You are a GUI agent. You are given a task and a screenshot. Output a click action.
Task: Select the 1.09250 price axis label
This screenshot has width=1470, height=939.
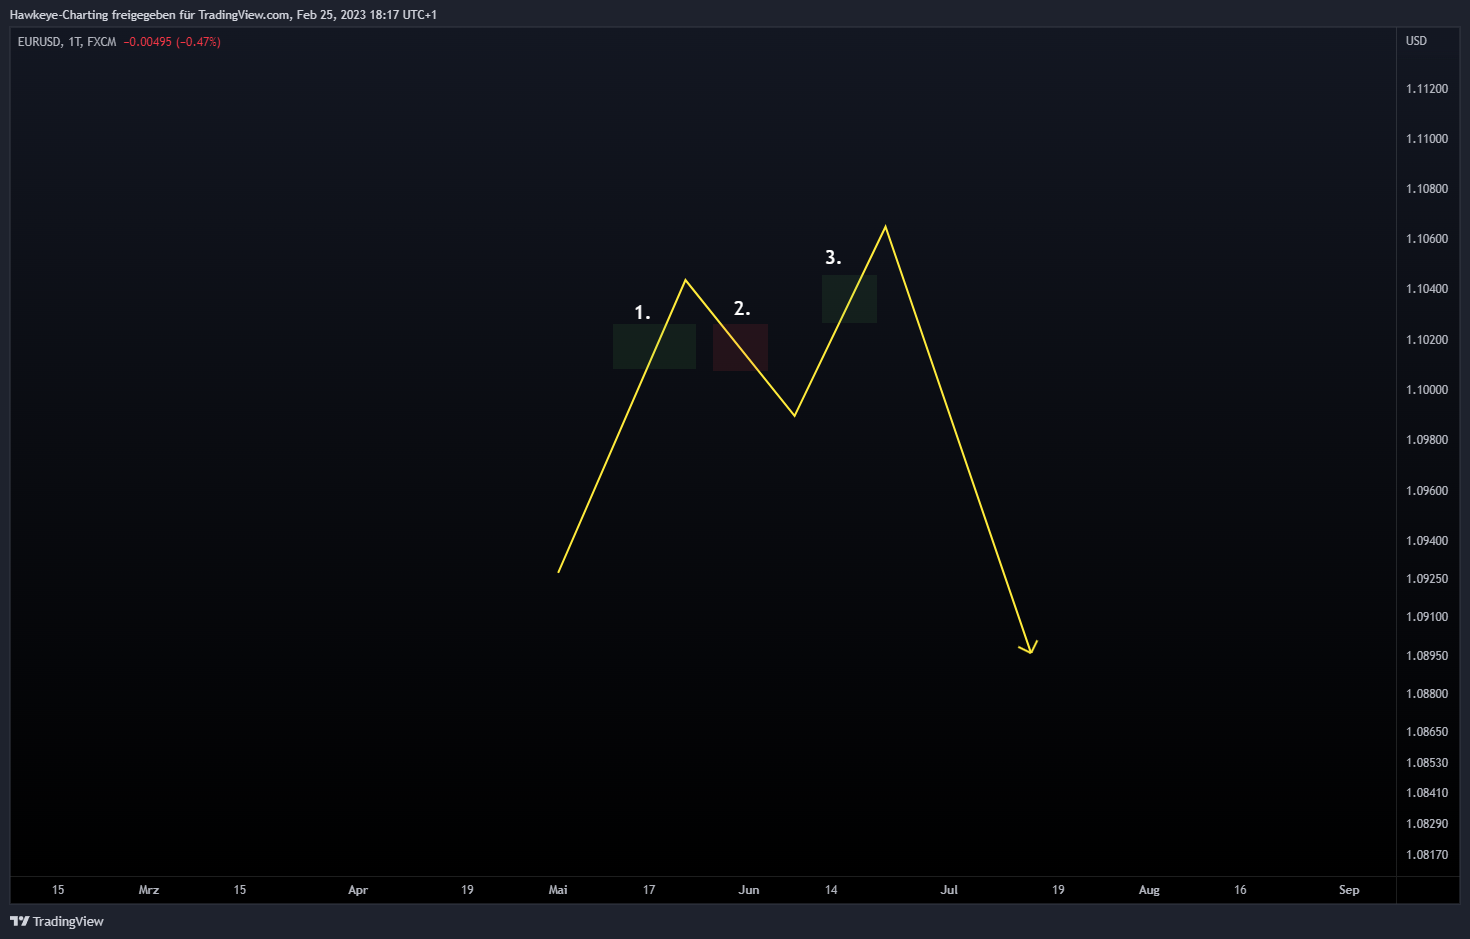pos(1427,579)
